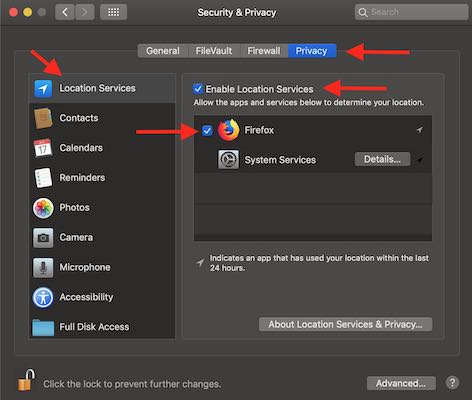
Task: Click into the Search field
Action: tap(411, 12)
